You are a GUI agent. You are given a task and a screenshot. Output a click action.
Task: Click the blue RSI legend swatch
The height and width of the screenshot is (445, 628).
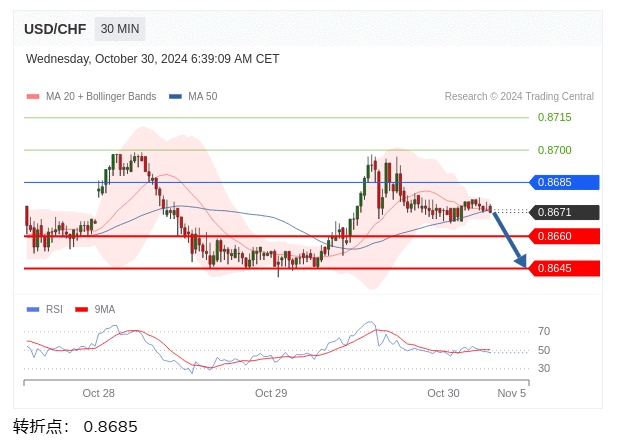[33, 310]
